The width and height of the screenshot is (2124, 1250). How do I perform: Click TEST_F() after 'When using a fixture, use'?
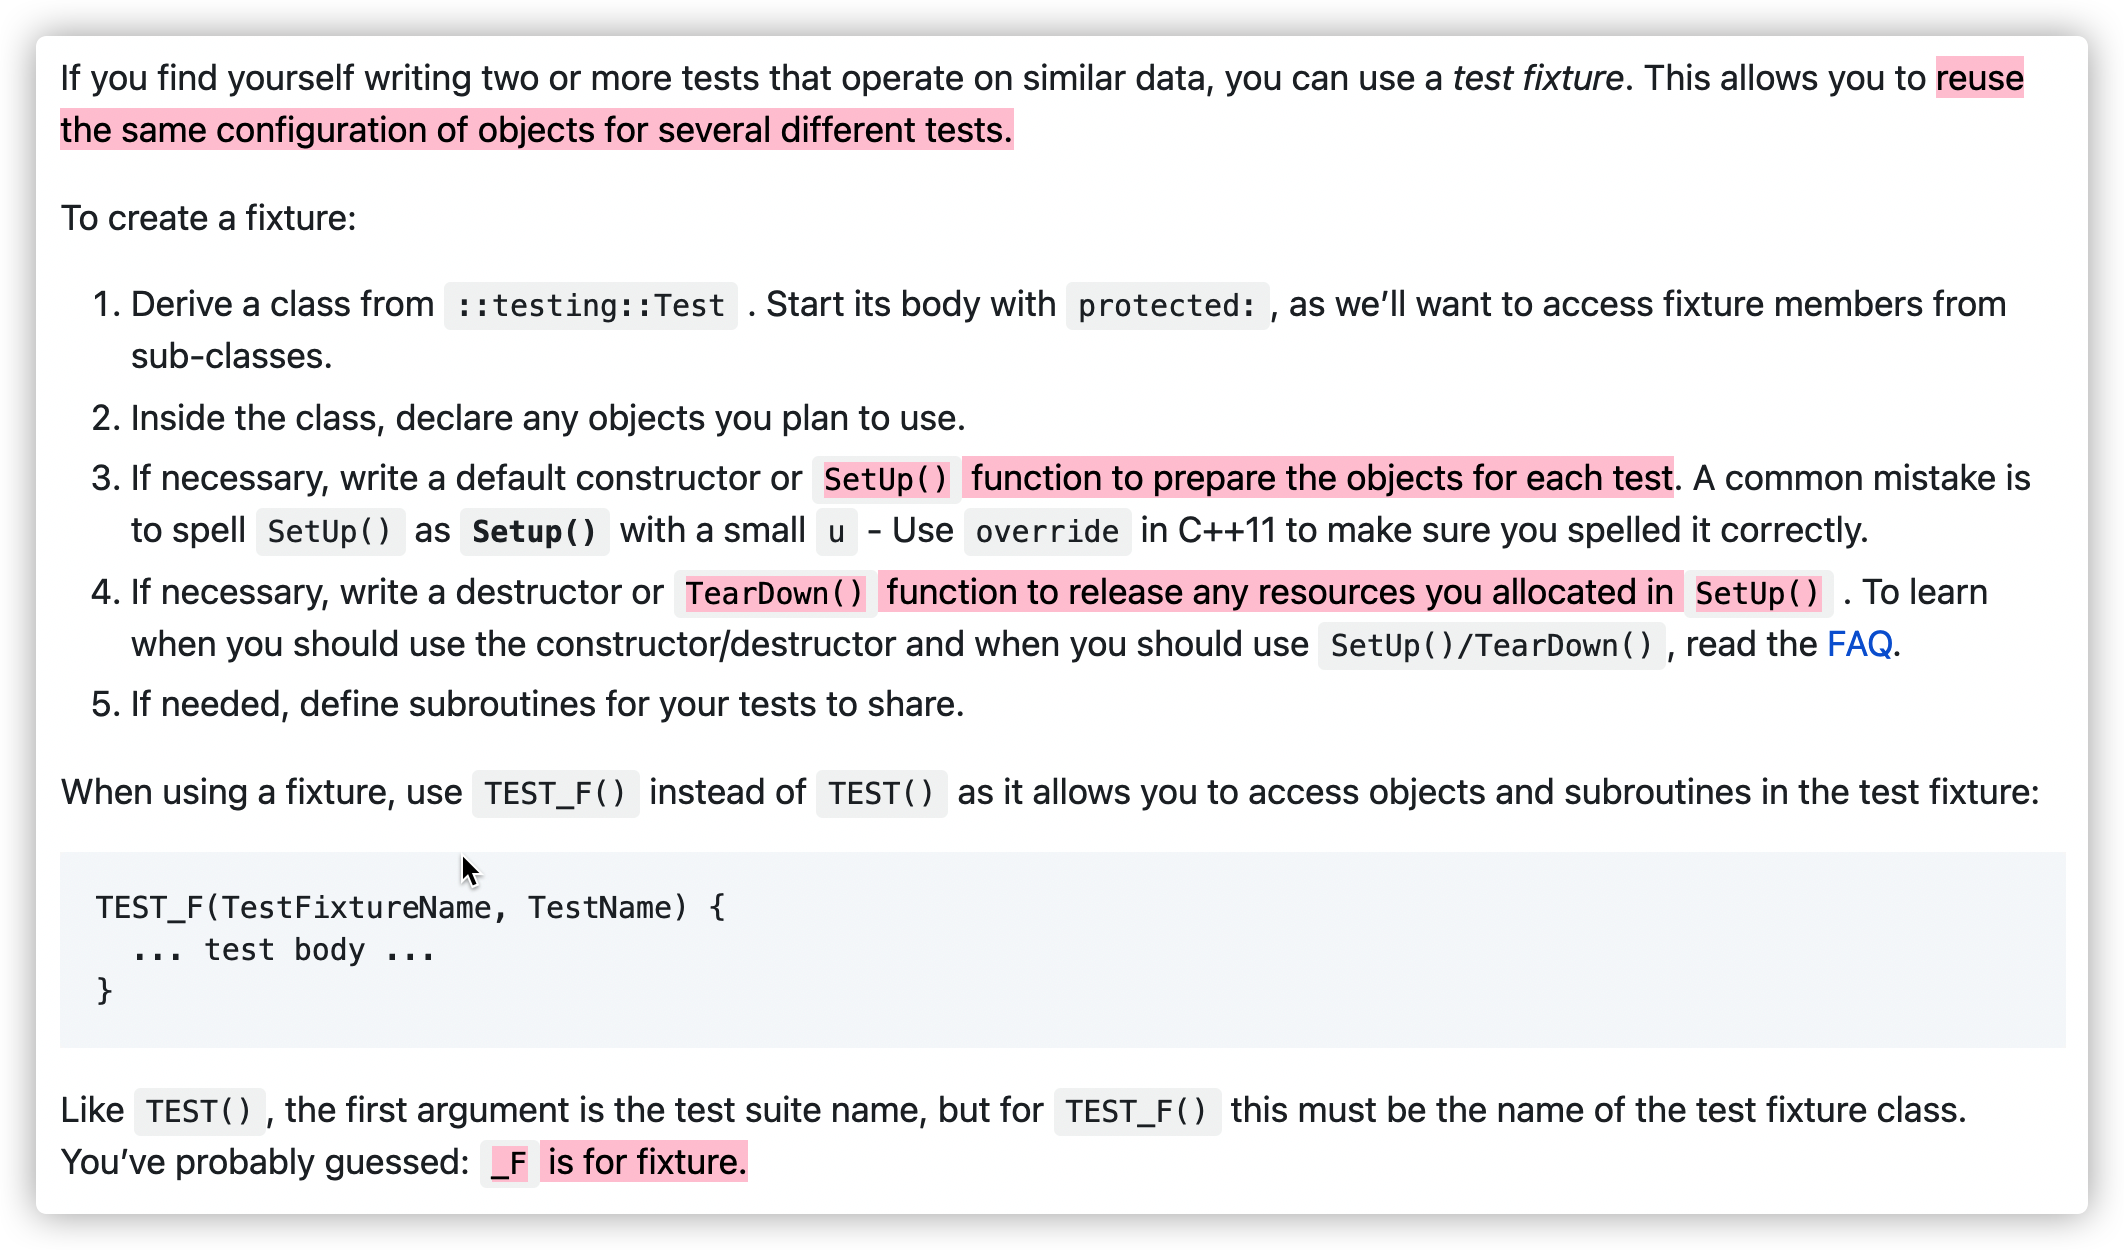point(555,794)
